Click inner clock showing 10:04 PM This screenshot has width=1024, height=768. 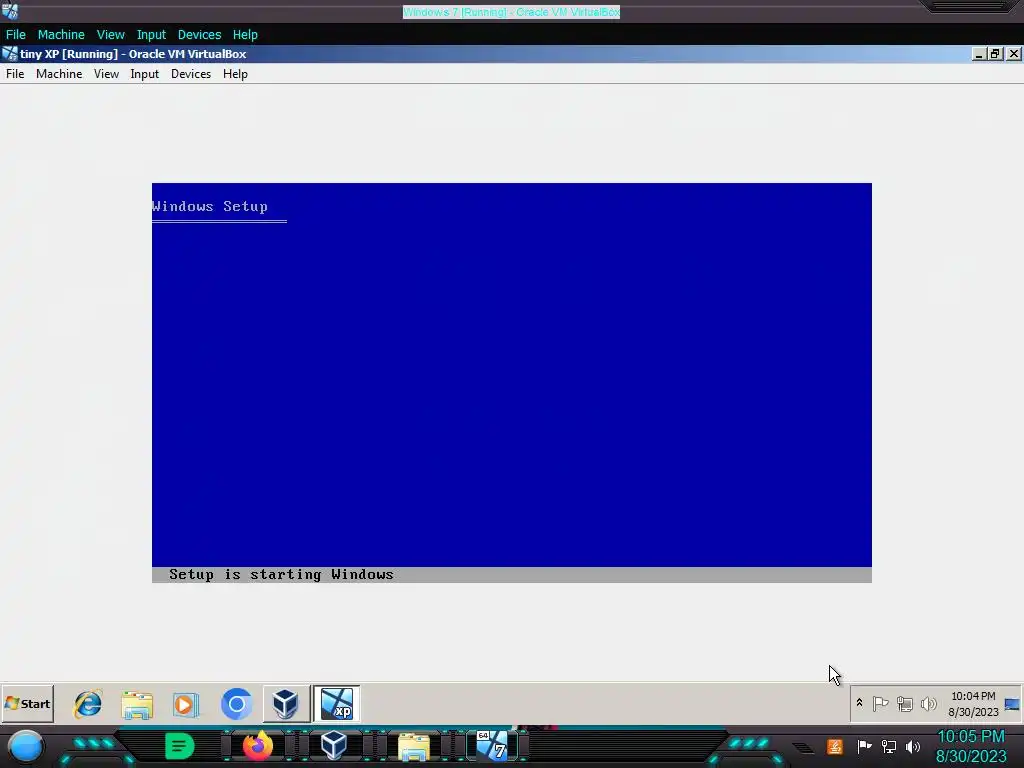(973, 703)
